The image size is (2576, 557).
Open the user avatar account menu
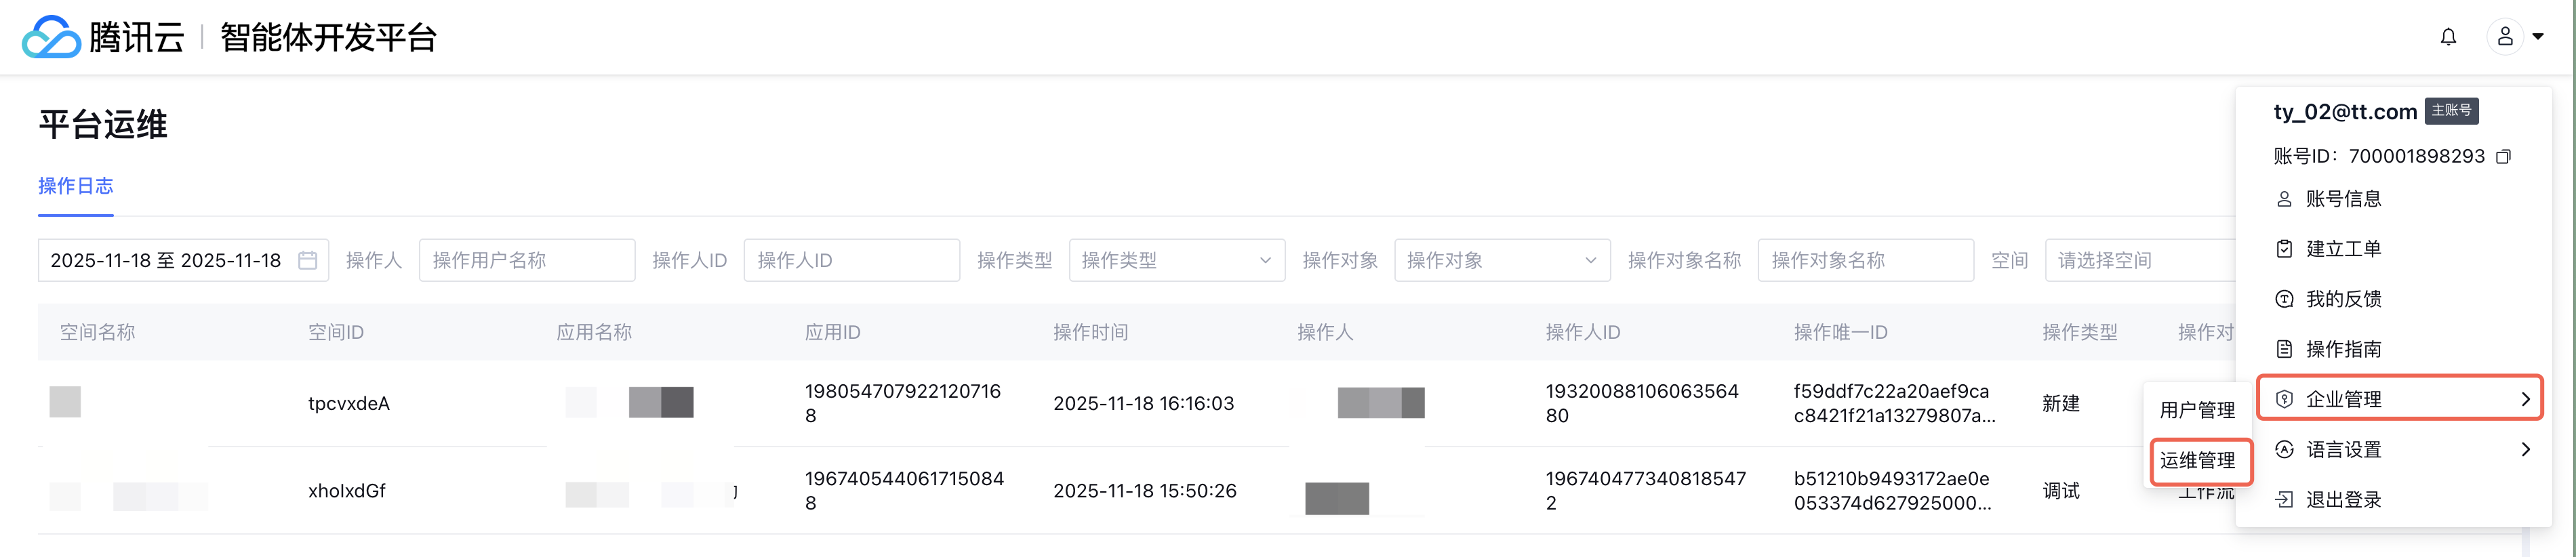pos(2505,37)
